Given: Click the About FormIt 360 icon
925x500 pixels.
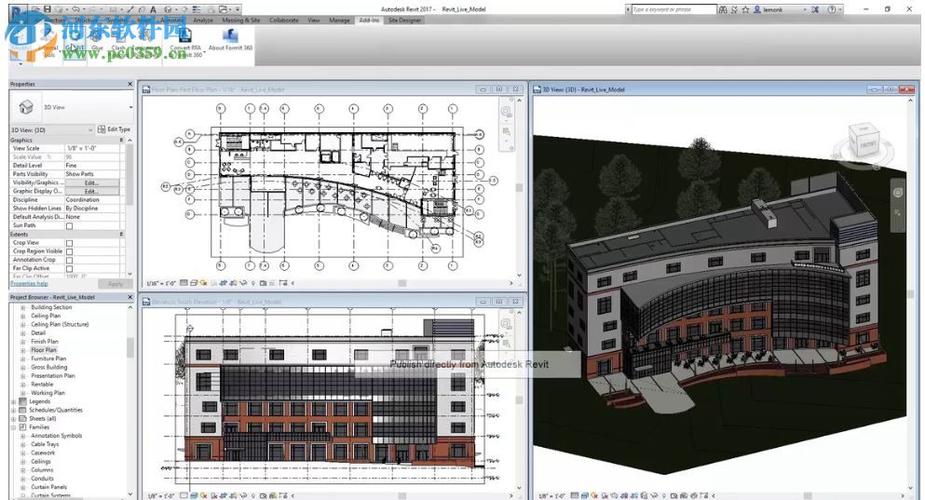Looking at the screenshot, I should tap(230, 35).
